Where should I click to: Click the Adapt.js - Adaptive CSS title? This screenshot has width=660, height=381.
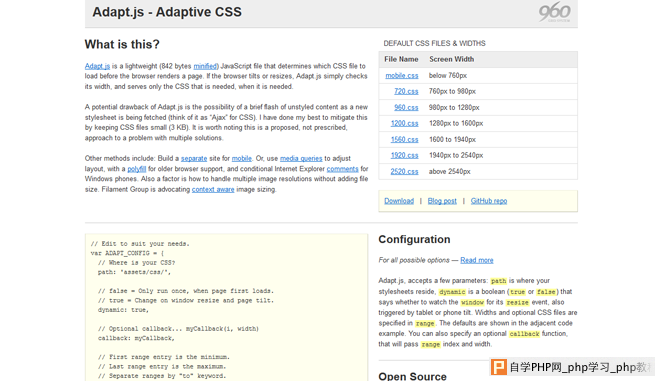[x=167, y=12]
